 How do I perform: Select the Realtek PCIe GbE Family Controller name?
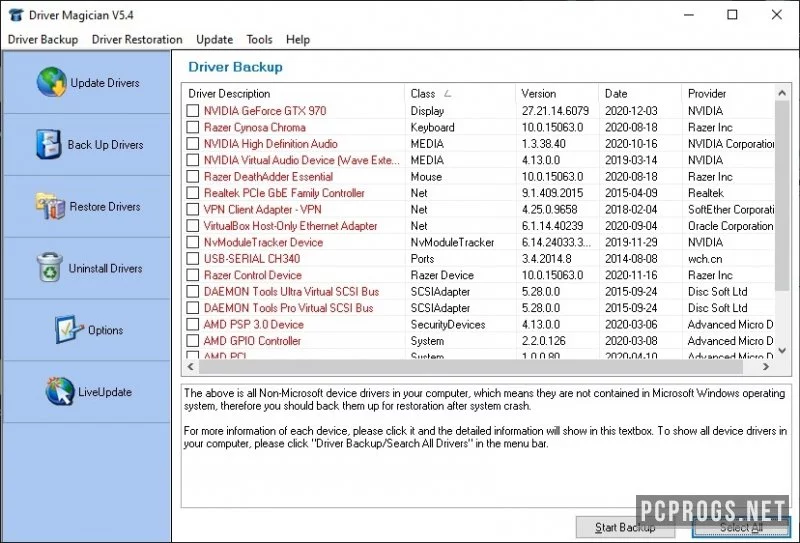pyautogui.click(x=284, y=193)
